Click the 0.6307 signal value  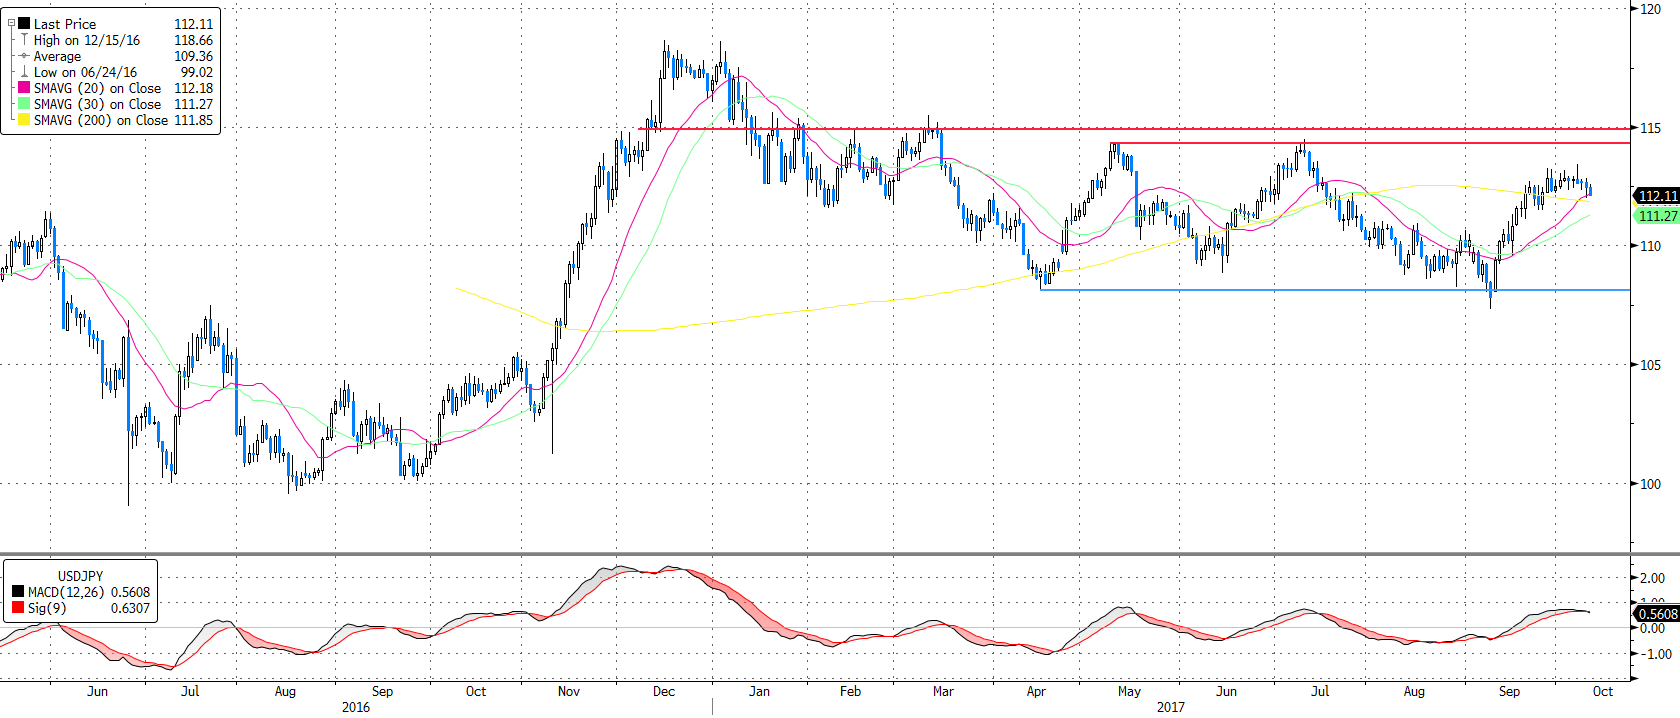[x=131, y=608]
